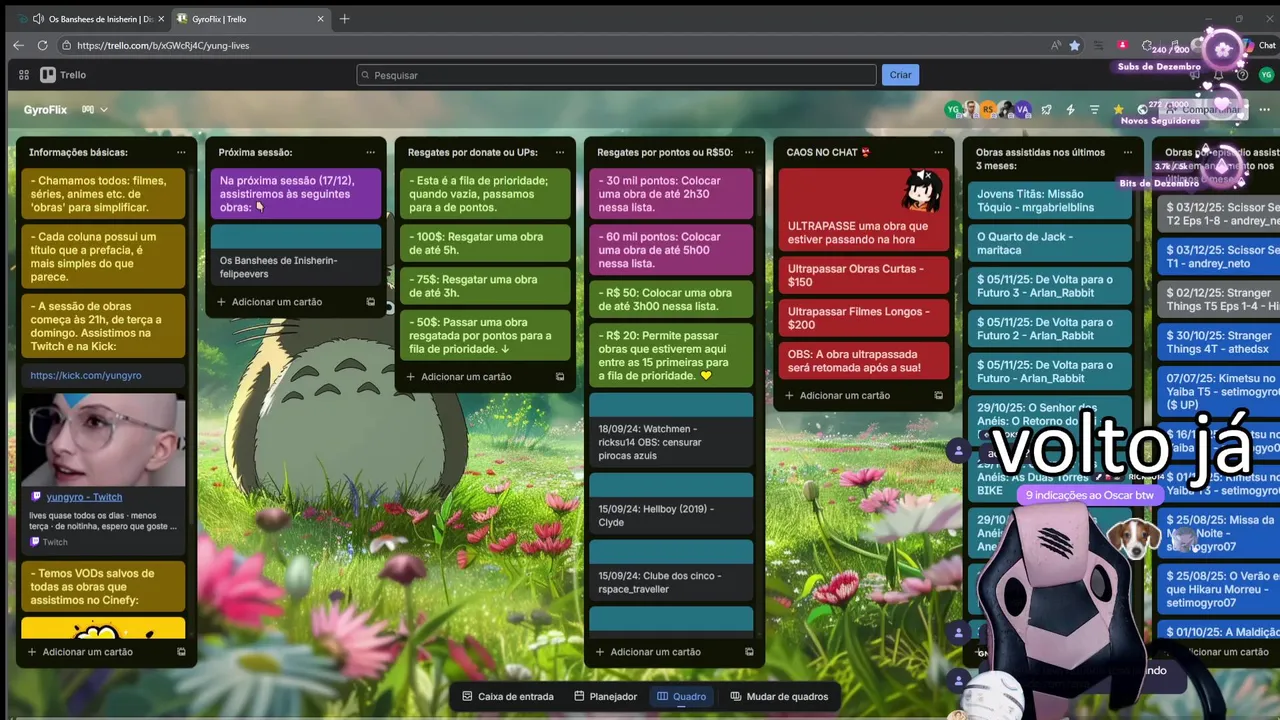Create card from template in Resgates por donate
This screenshot has width=1280, height=720.
(x=559, y=377)
